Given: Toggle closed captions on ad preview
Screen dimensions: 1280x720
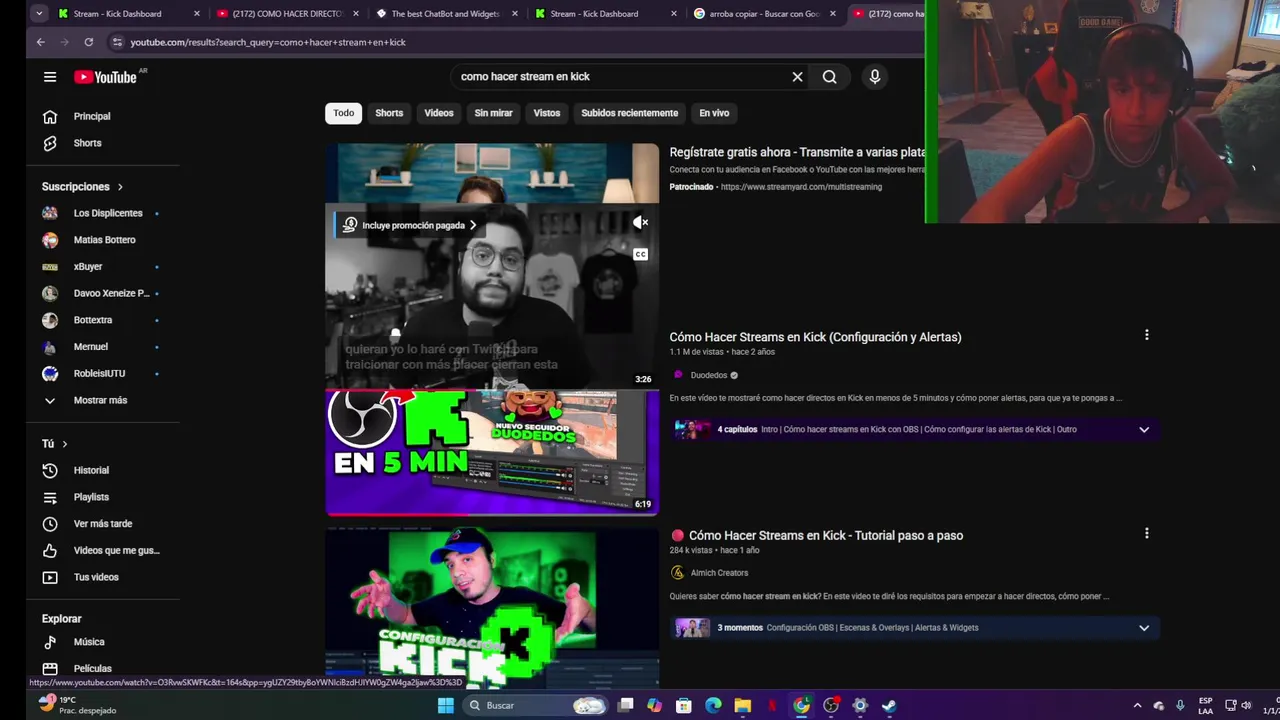Looking at the screenshot, I should [x=640, y=254].
